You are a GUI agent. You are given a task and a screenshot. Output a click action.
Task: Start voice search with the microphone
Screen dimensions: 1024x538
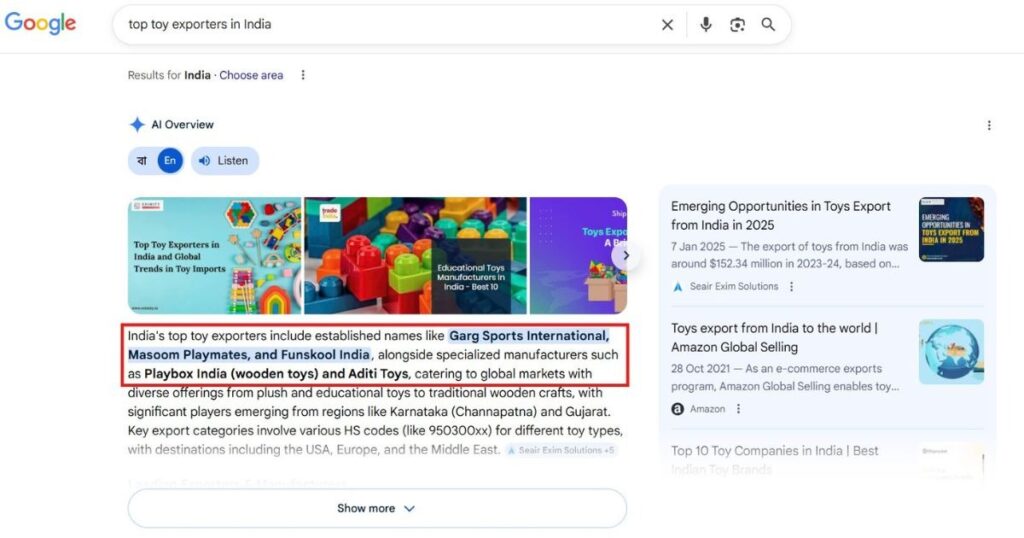705,25
